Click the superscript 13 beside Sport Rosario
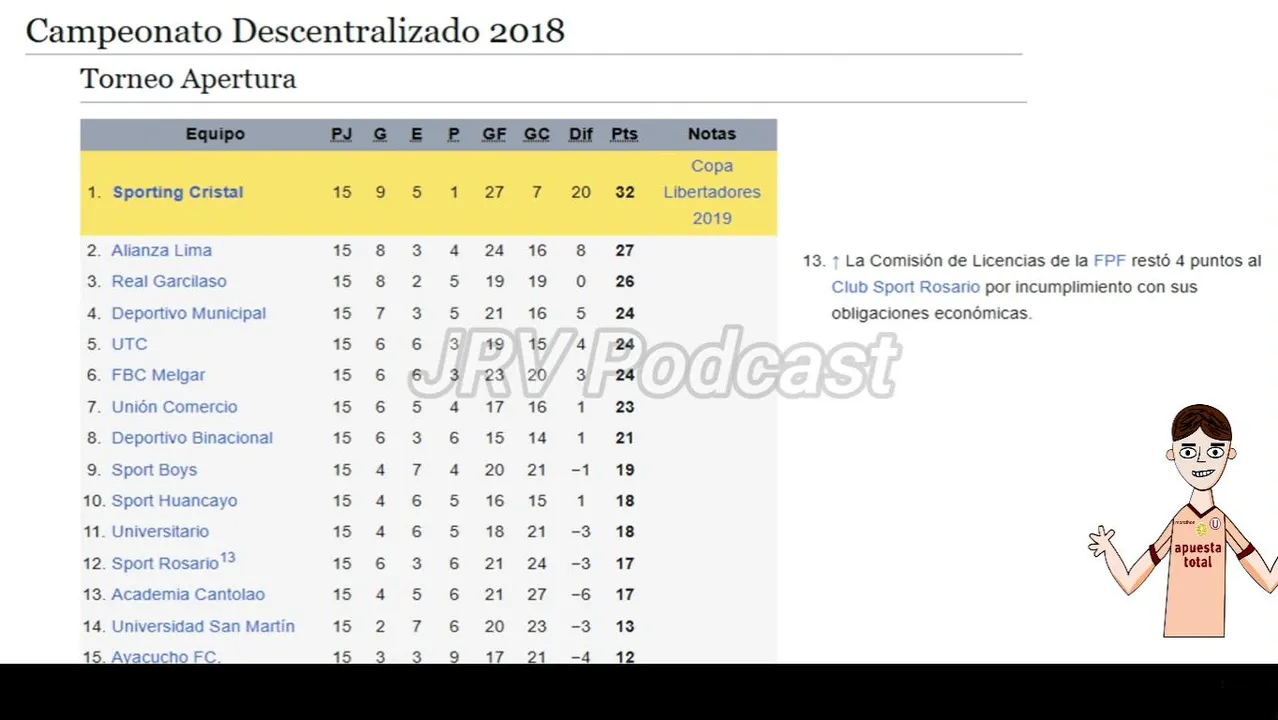Viewport: 1278px width, 720px height. pyautogui.click(x=228, y=557)
